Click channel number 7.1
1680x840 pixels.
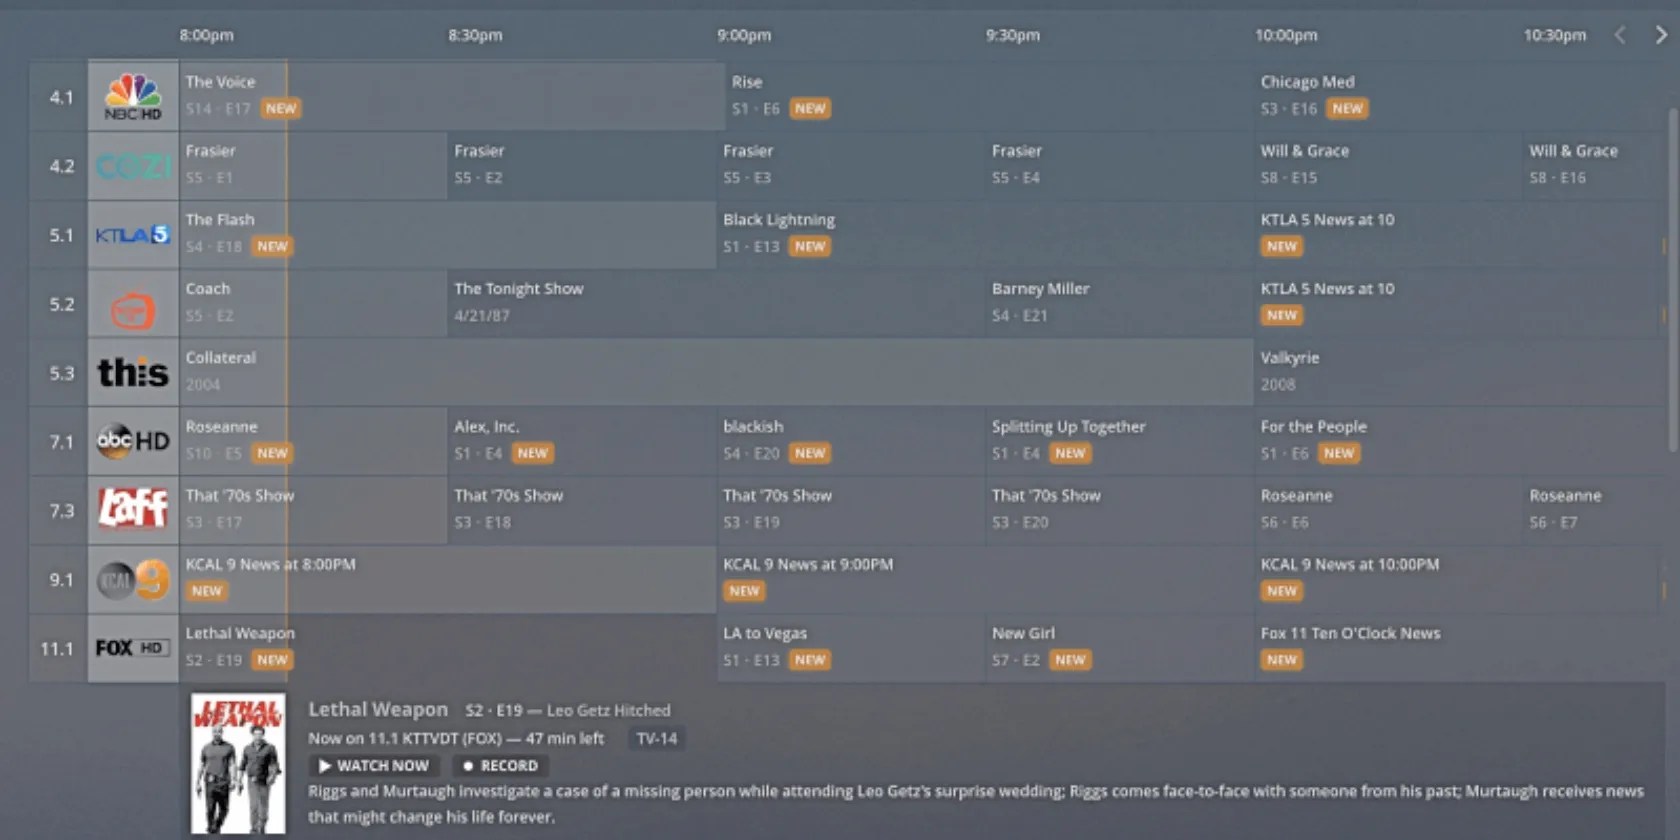(61, 441)
